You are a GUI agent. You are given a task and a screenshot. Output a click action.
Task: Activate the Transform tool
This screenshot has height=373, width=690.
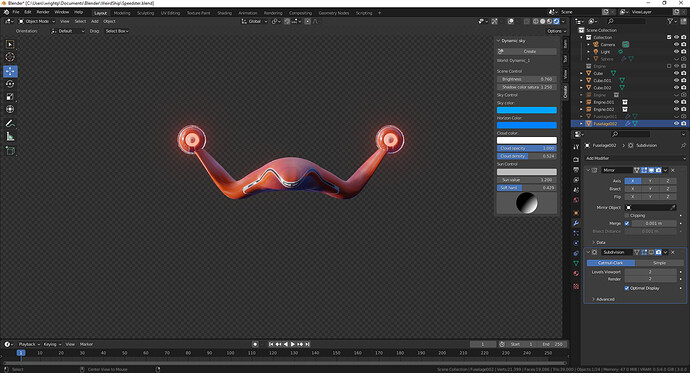pos(10,109)
